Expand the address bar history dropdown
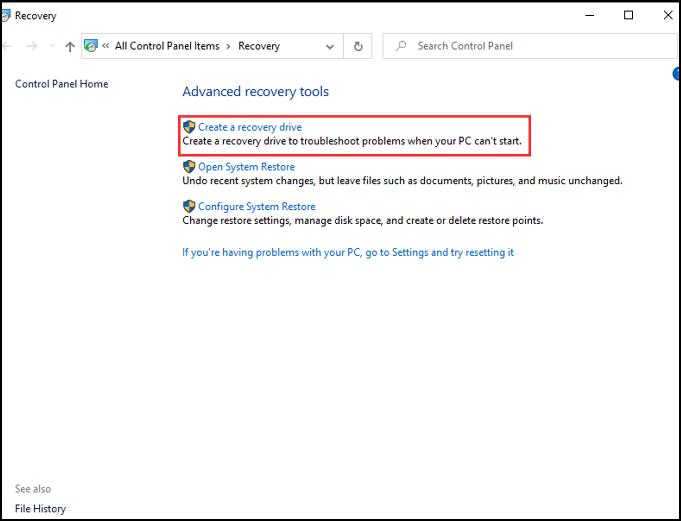Screen dimensions: 681x521 tap(330, 46)
